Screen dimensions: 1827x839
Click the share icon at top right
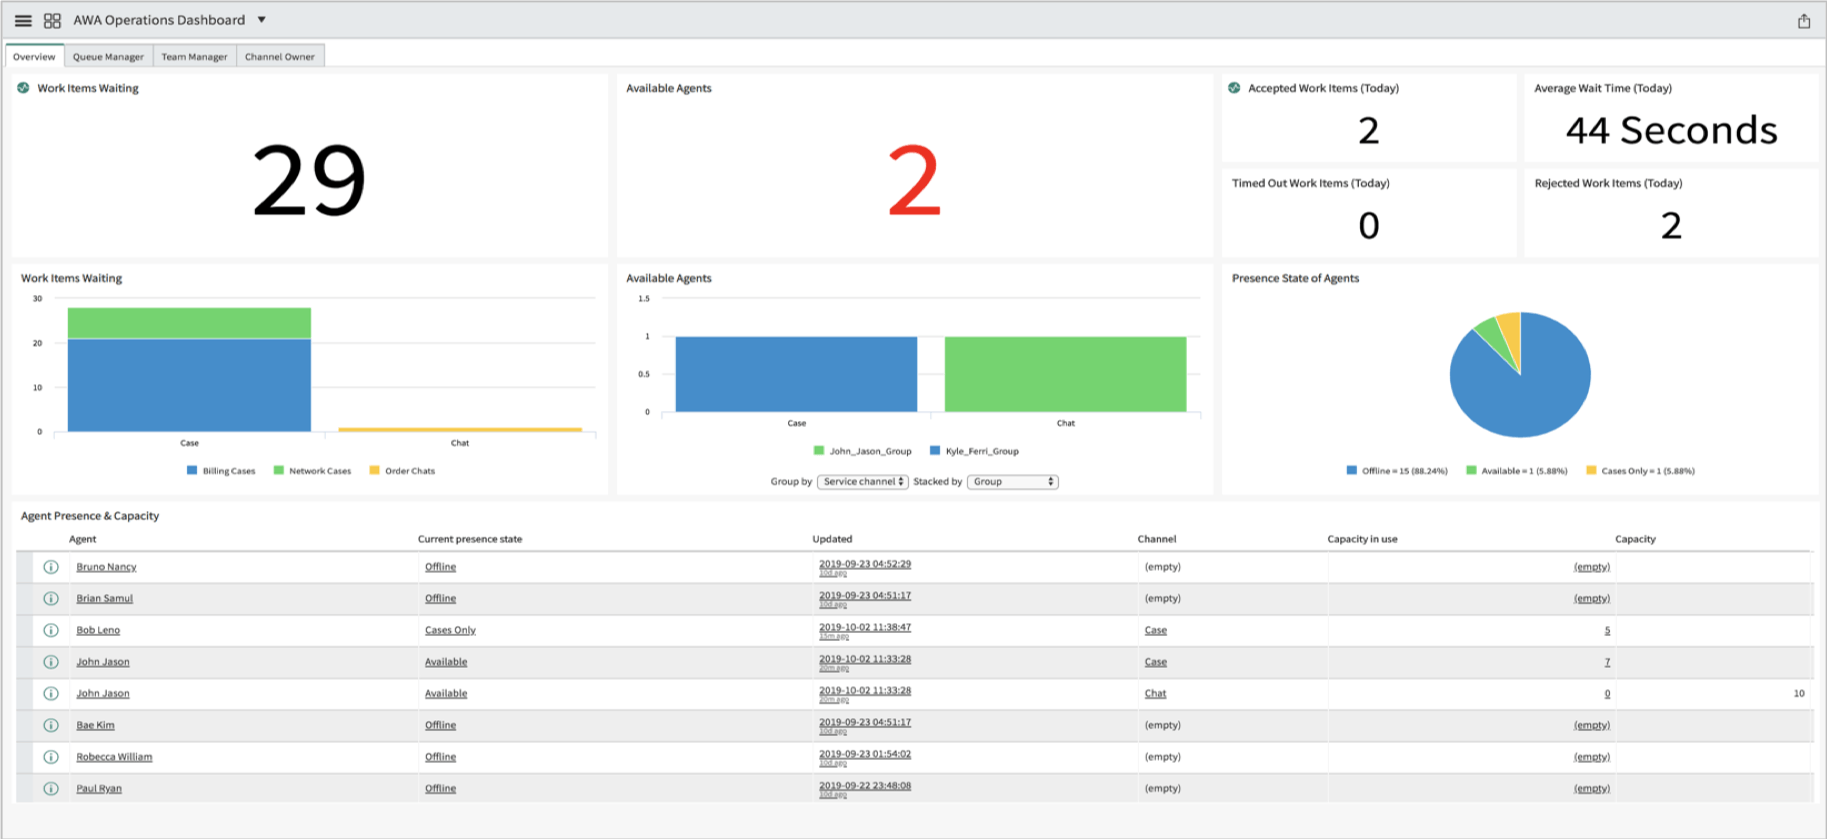pyautogui.click(x=1804, y=21)
